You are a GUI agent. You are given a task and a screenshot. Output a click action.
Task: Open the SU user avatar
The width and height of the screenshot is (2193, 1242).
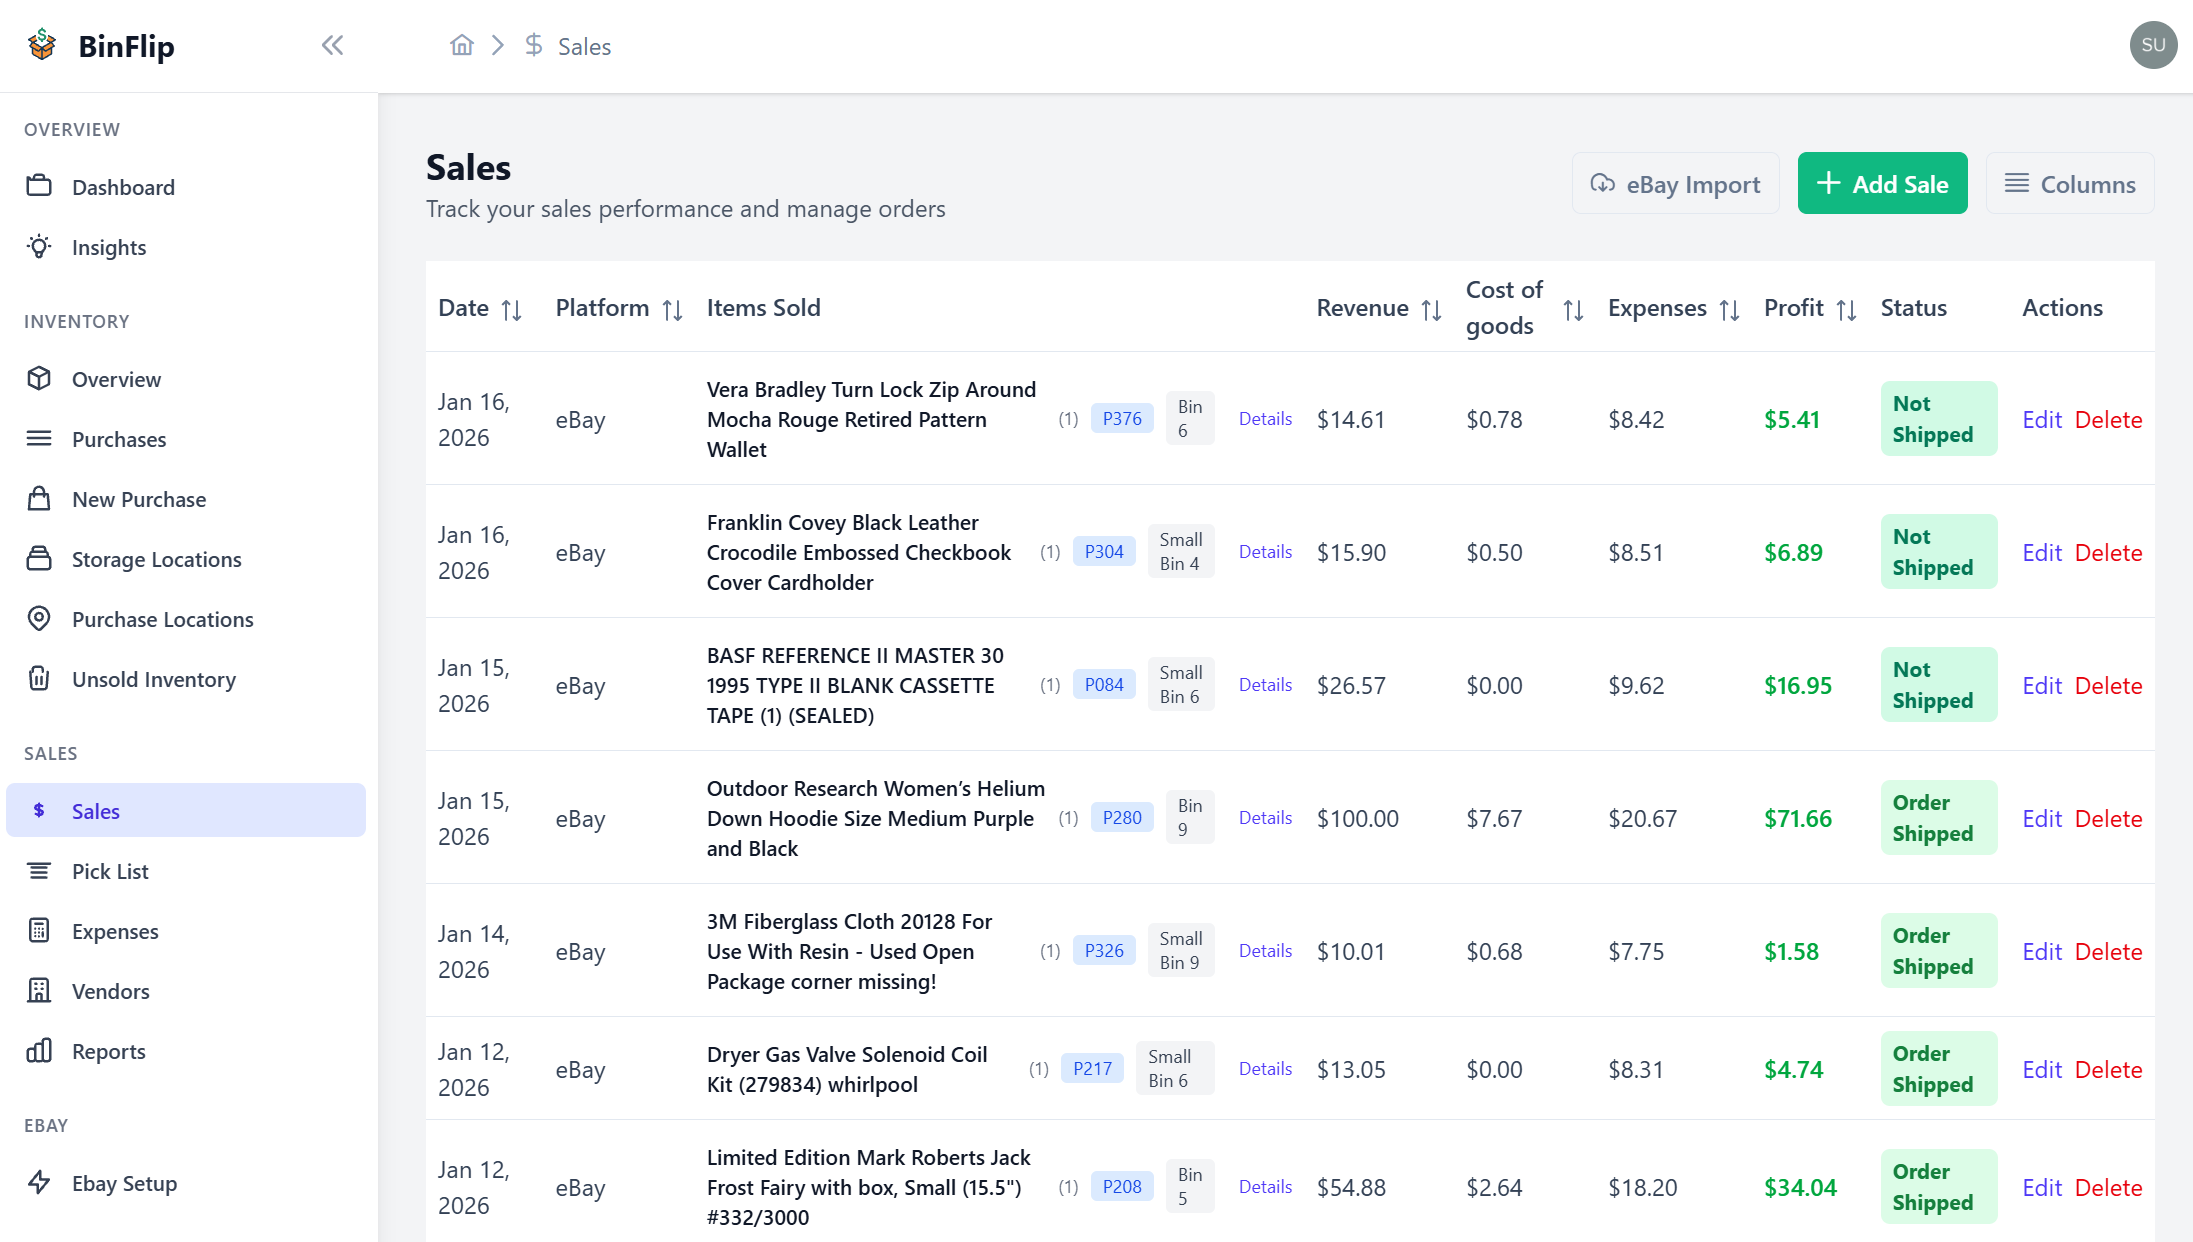coord(2153,45)
